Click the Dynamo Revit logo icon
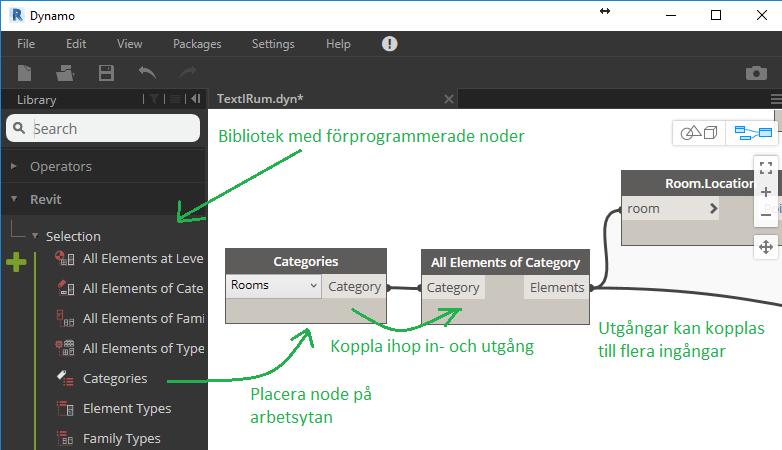782x450 pixels. tap(16, 15)
